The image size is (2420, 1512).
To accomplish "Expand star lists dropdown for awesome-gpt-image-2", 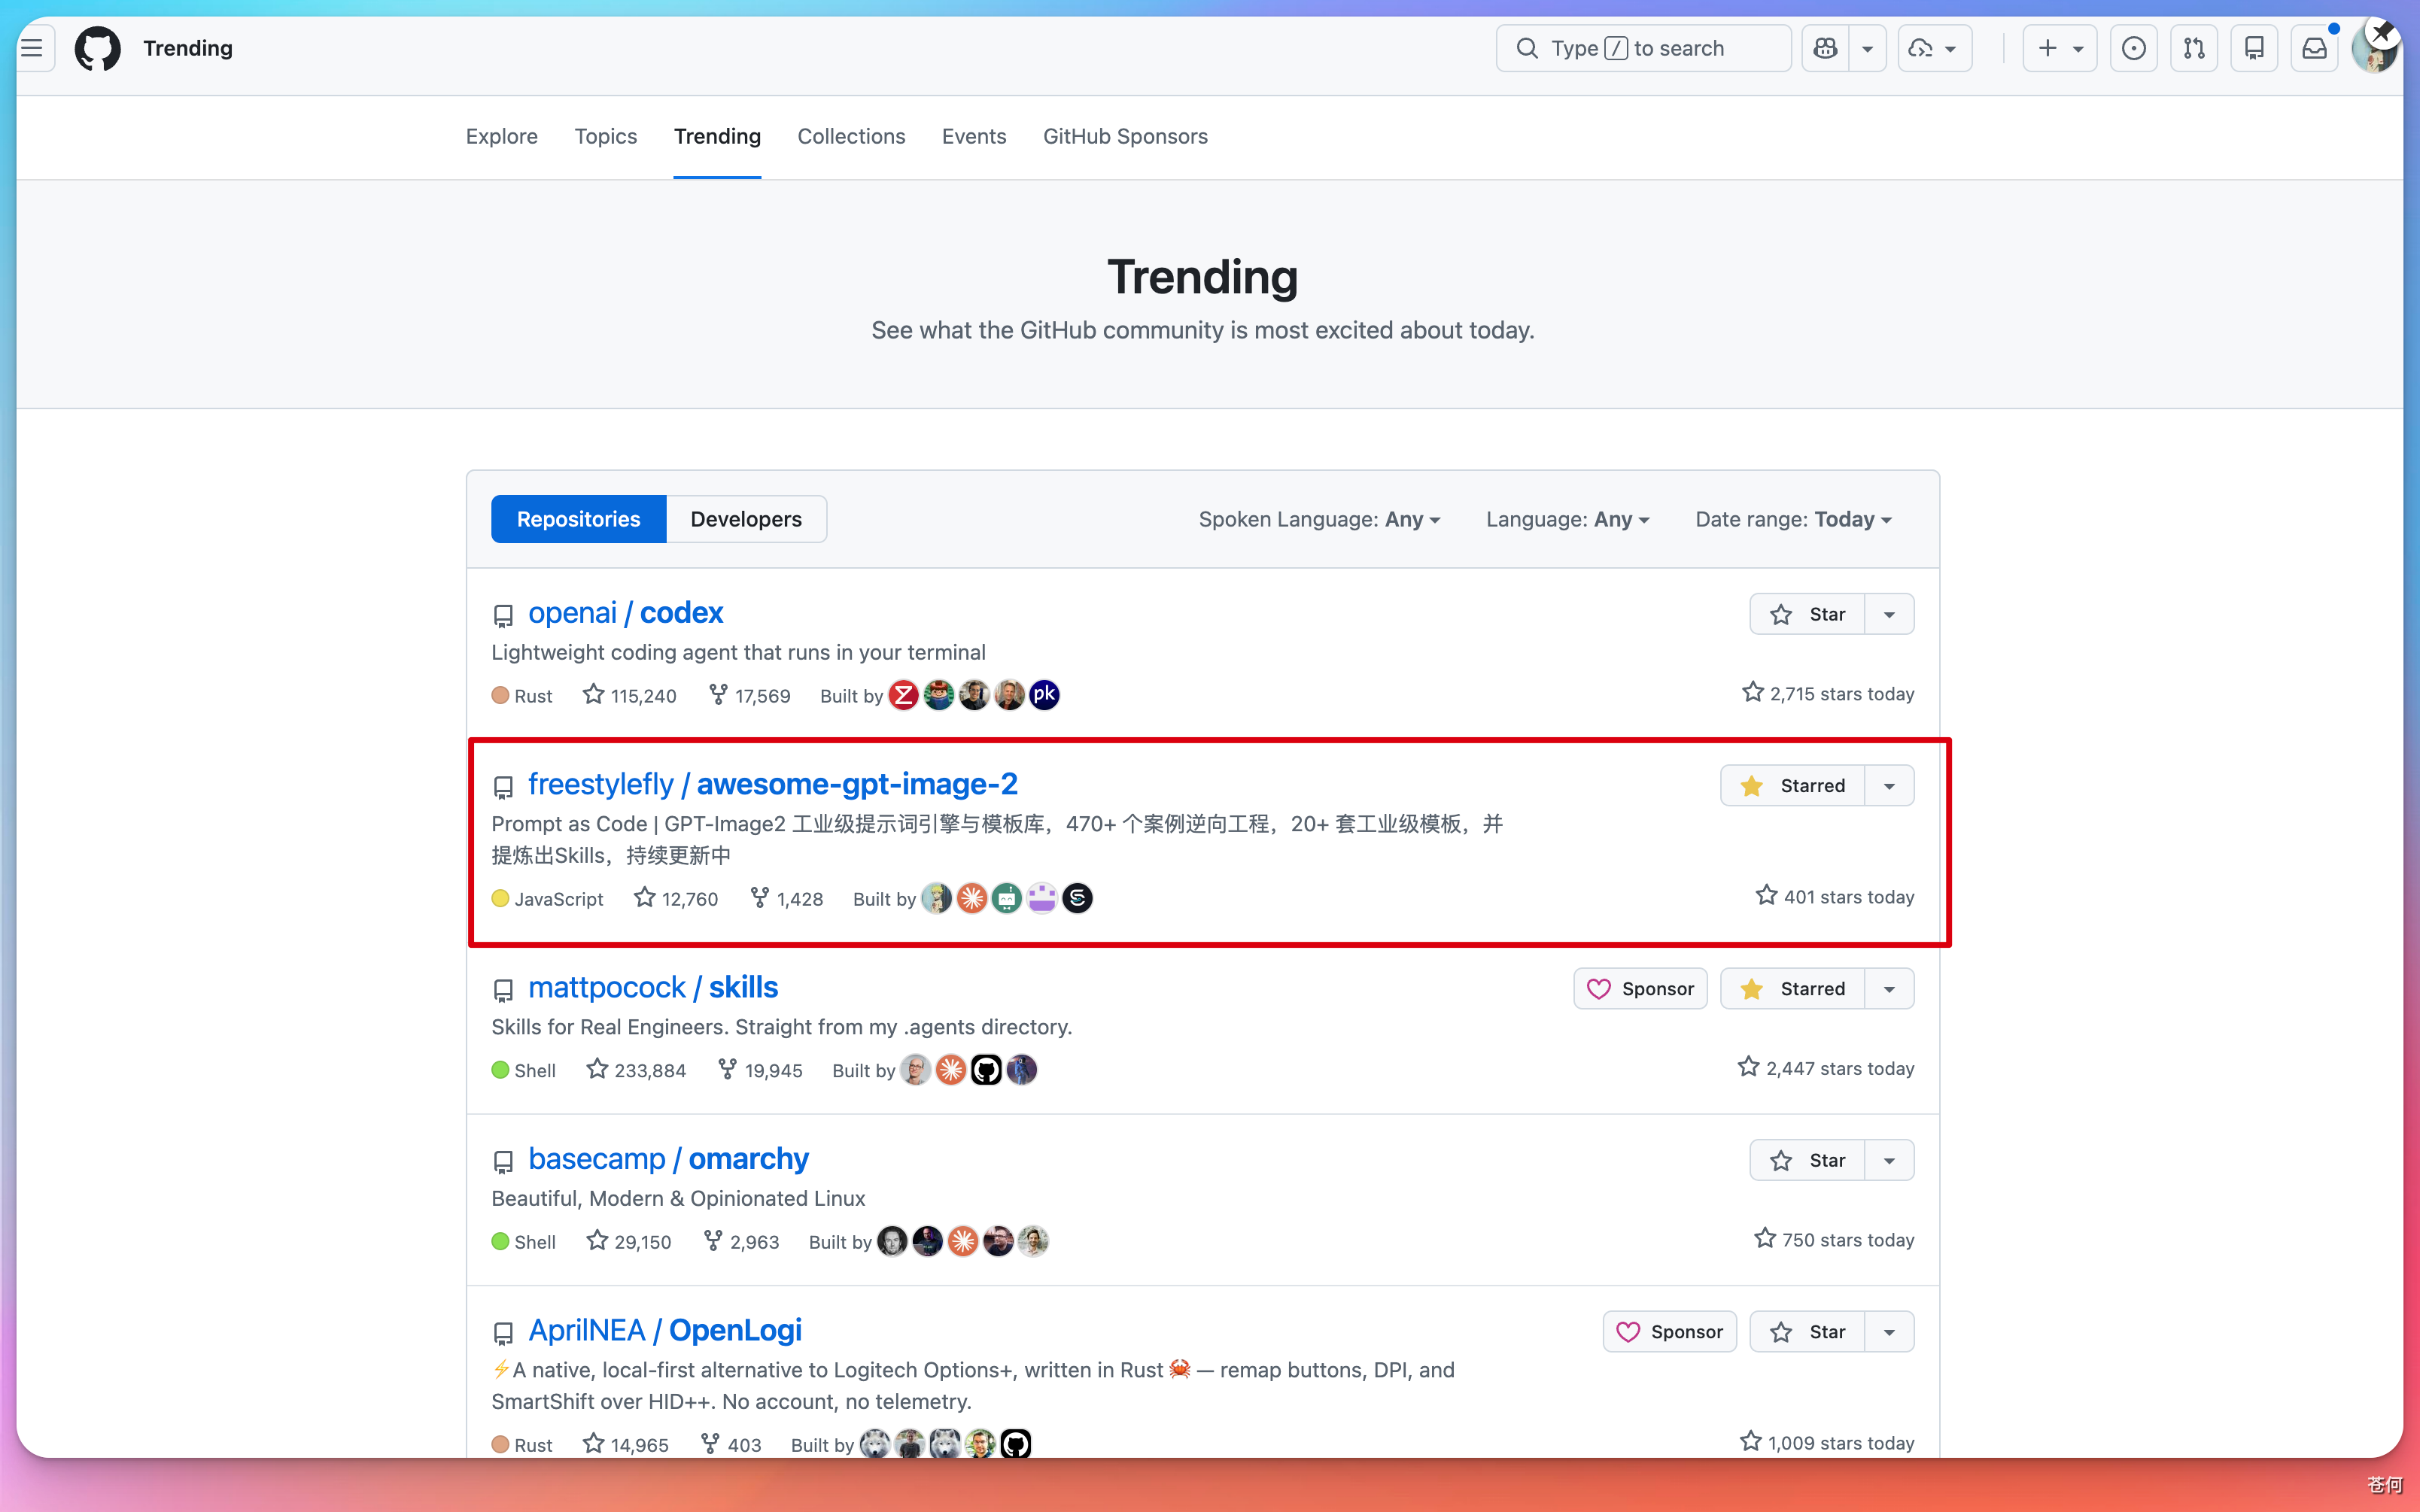I will (1889, 786).
